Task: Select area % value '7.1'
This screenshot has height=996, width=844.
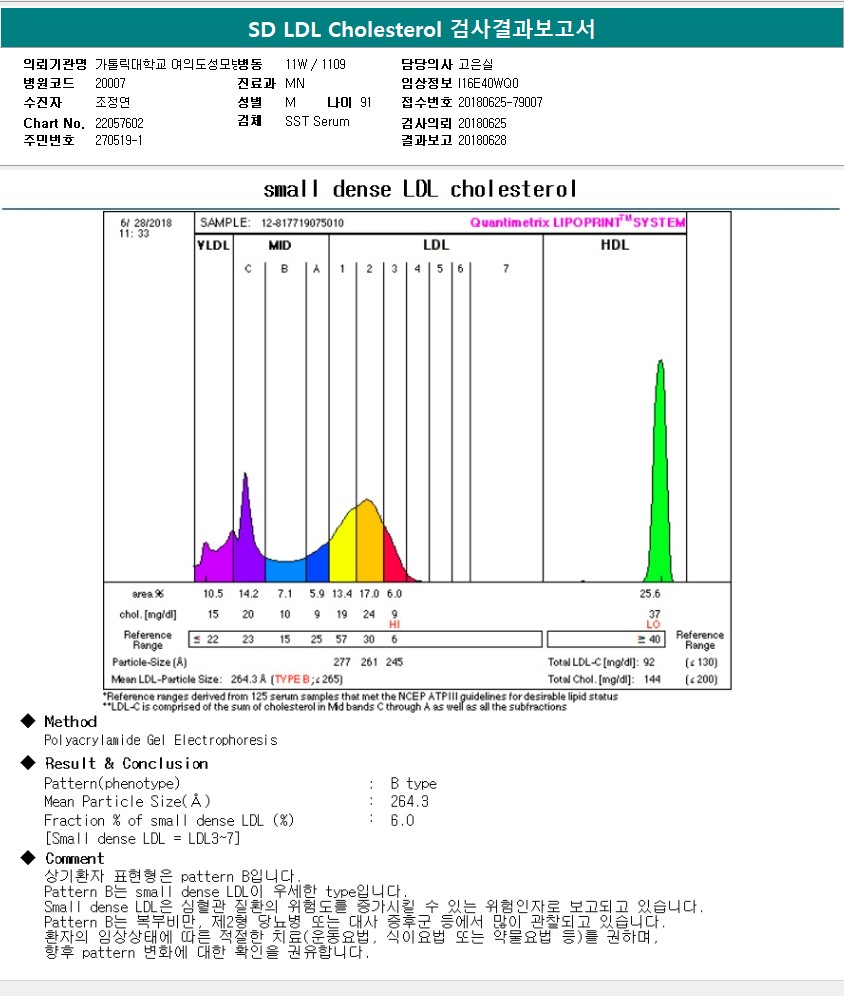Action: coord(285,594)
